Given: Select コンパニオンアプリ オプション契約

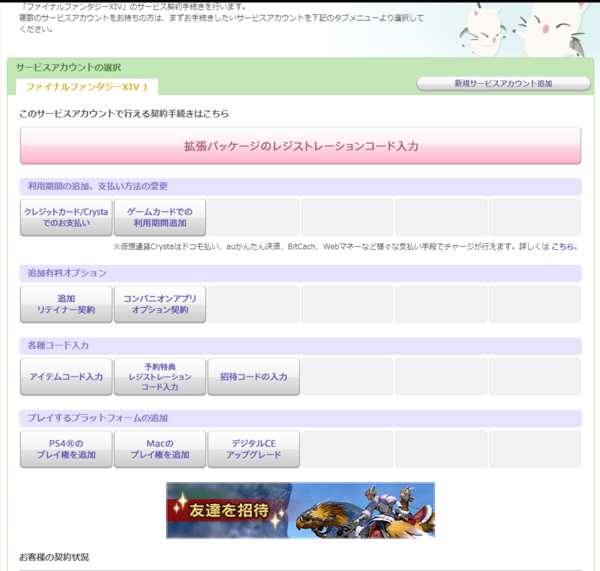Looking at the screenshot, I should click(x=160, y=304).
